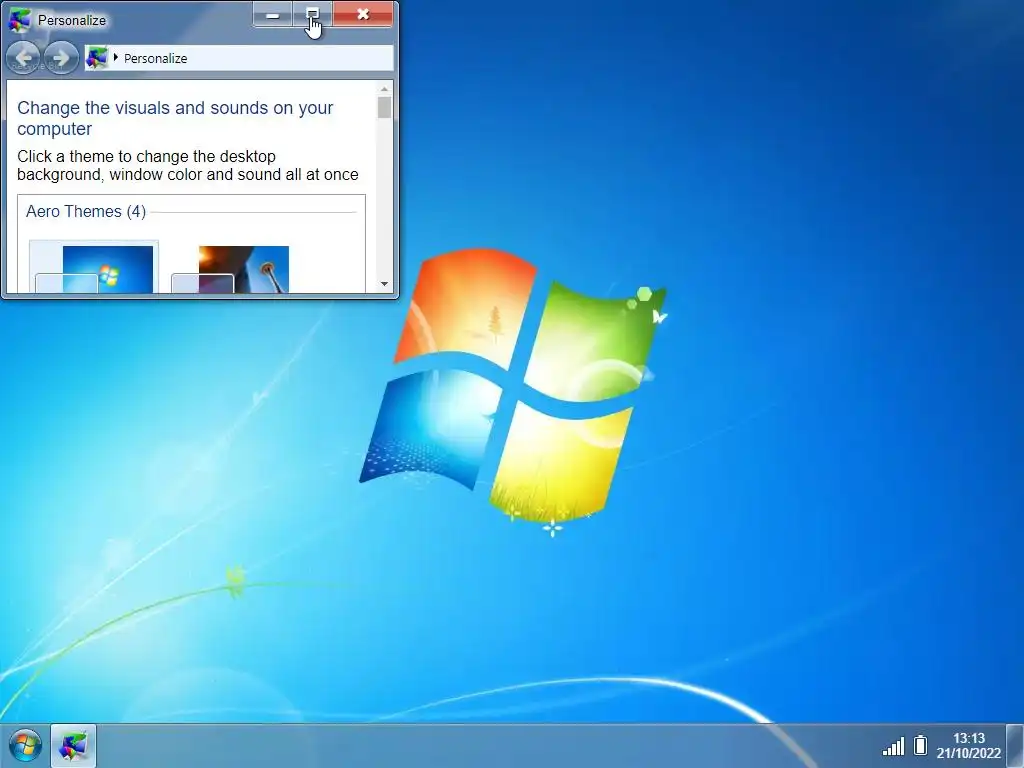
Task: Click the Personalize breadcrumb text
Action: (x=155, y=58)
